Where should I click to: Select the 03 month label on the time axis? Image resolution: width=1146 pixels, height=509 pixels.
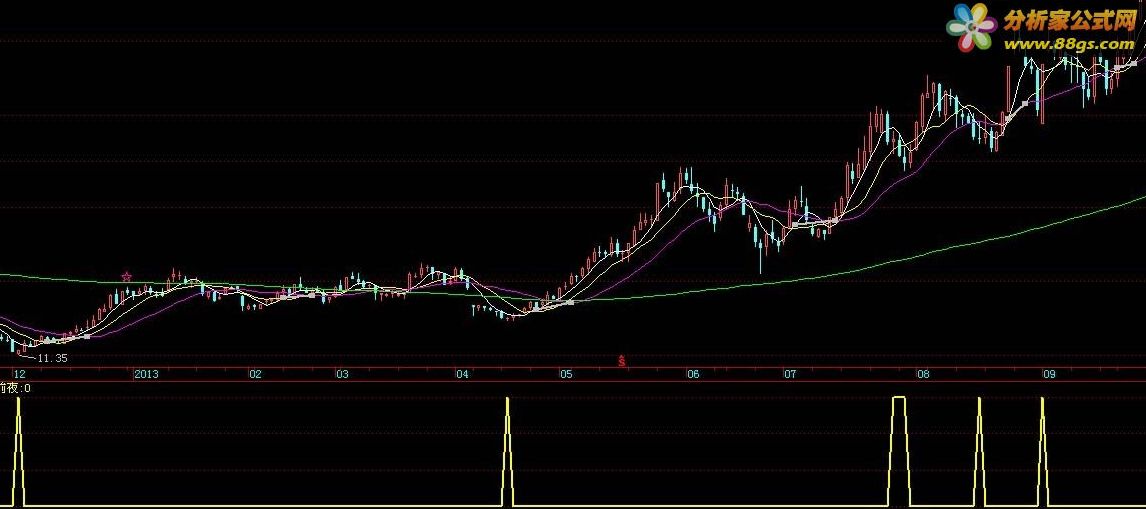coord(342,374)
